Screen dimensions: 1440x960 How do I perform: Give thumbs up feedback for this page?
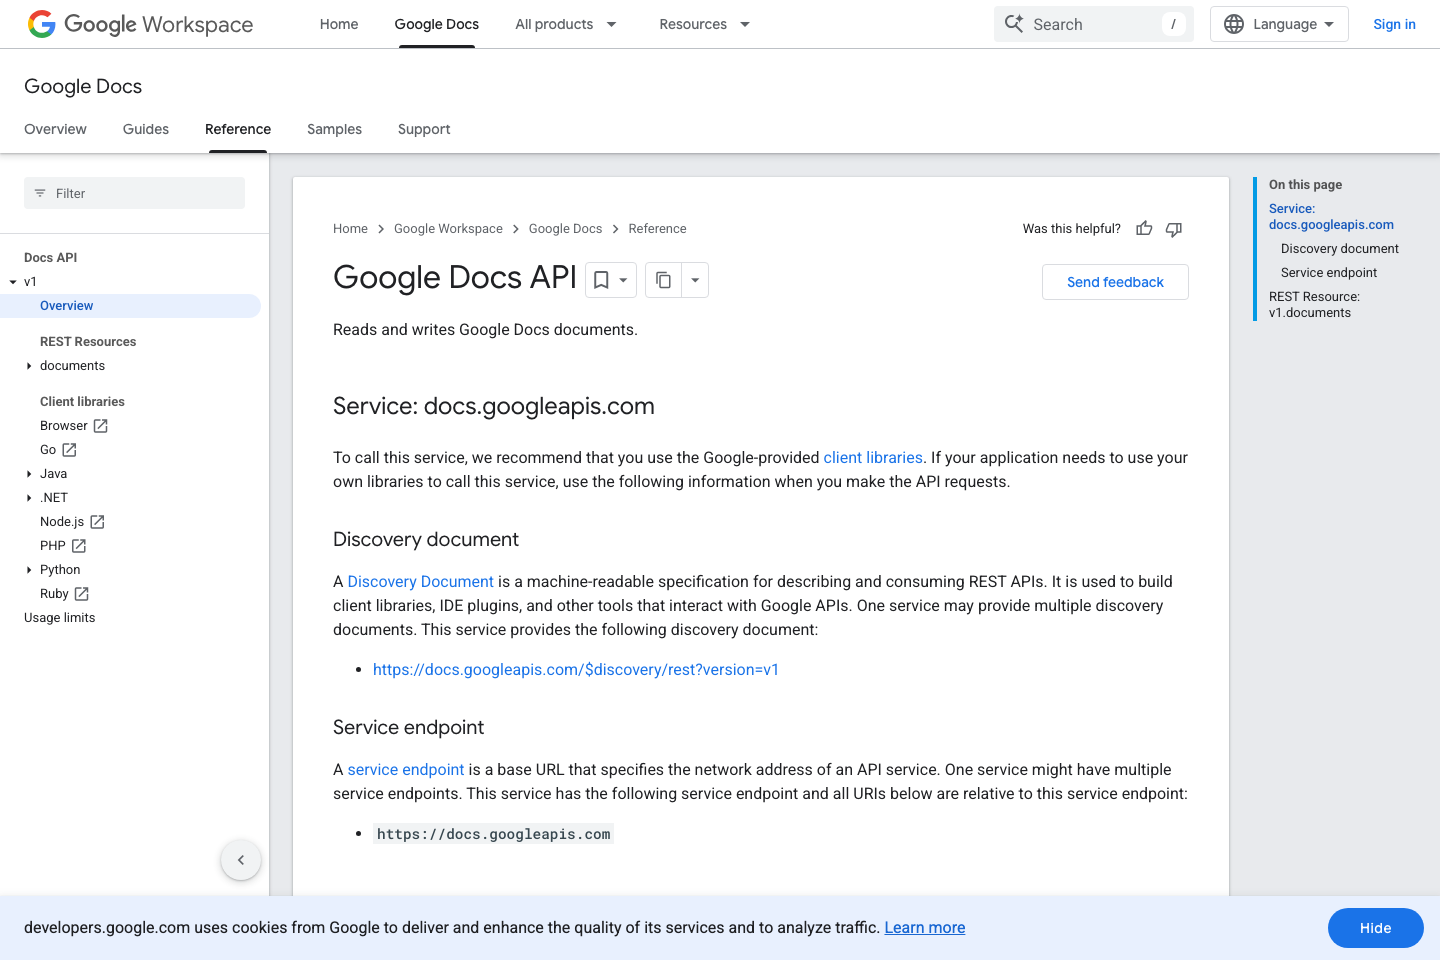pos(1143,228)
